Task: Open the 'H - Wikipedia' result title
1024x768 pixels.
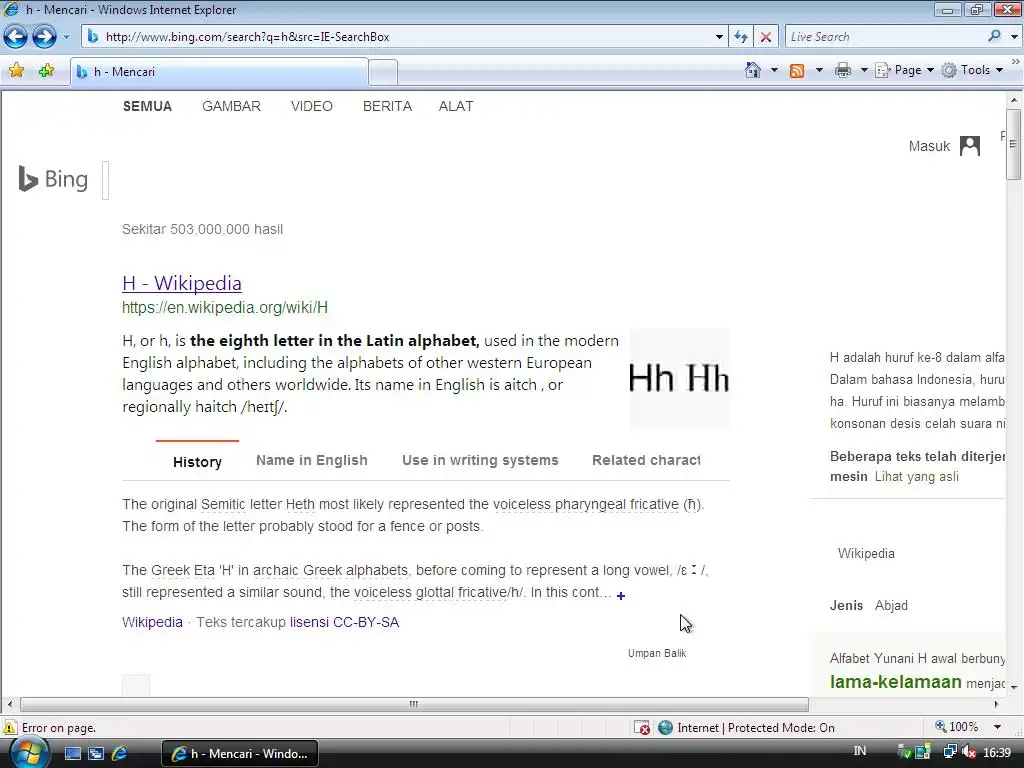Action: [x=182, y=283]
